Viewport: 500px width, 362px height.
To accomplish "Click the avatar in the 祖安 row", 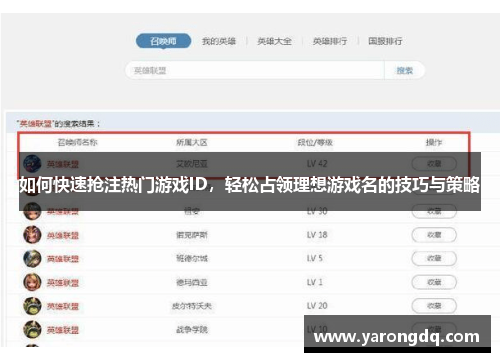I will 32,211.
